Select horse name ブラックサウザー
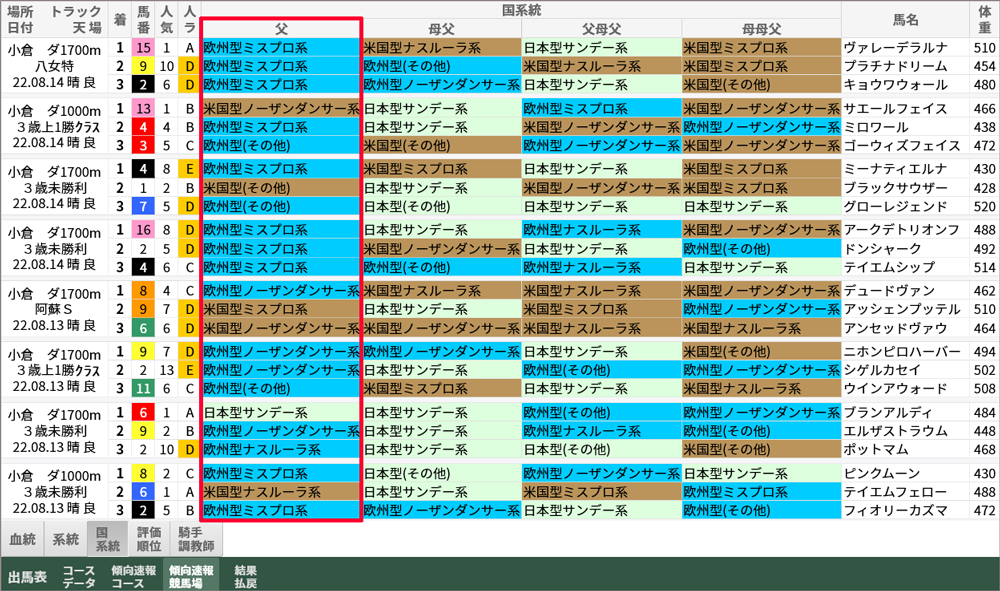The height and width of the screenshot is (591, 1000). [895, 188]
